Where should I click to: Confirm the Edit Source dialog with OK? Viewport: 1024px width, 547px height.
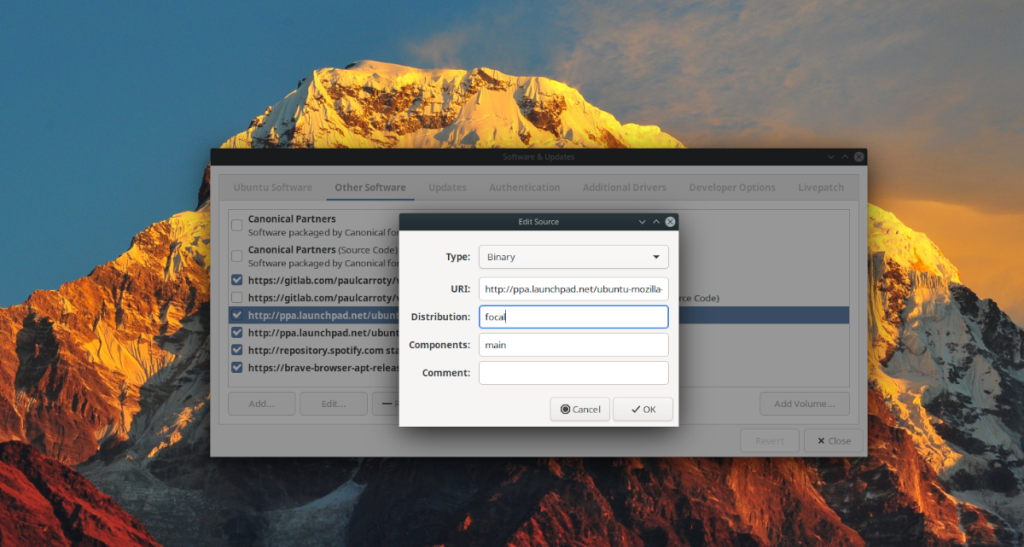click(643, 409)
